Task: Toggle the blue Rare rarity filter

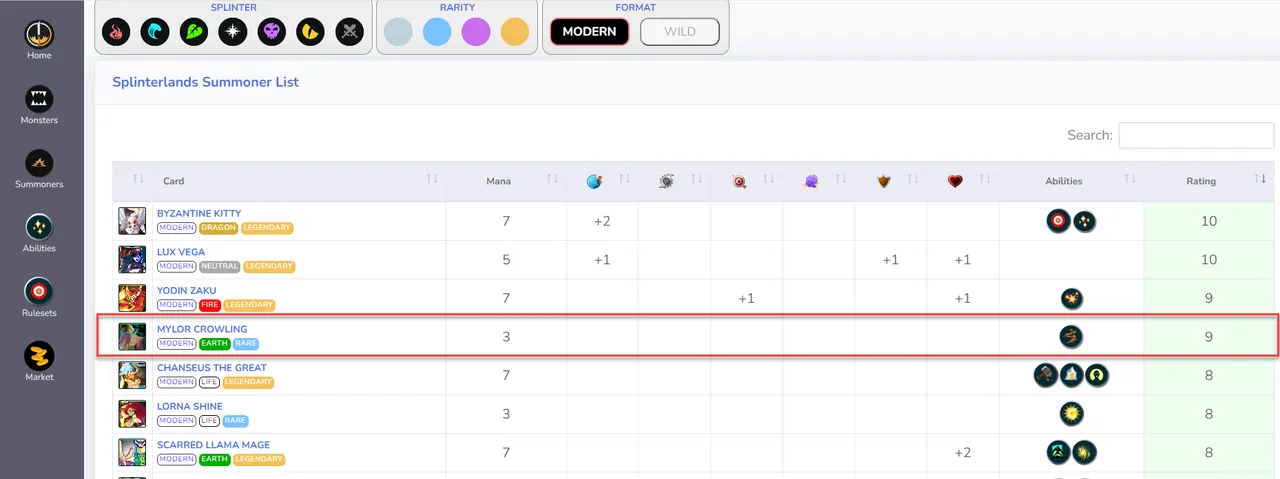Action: tap(437, 33)
